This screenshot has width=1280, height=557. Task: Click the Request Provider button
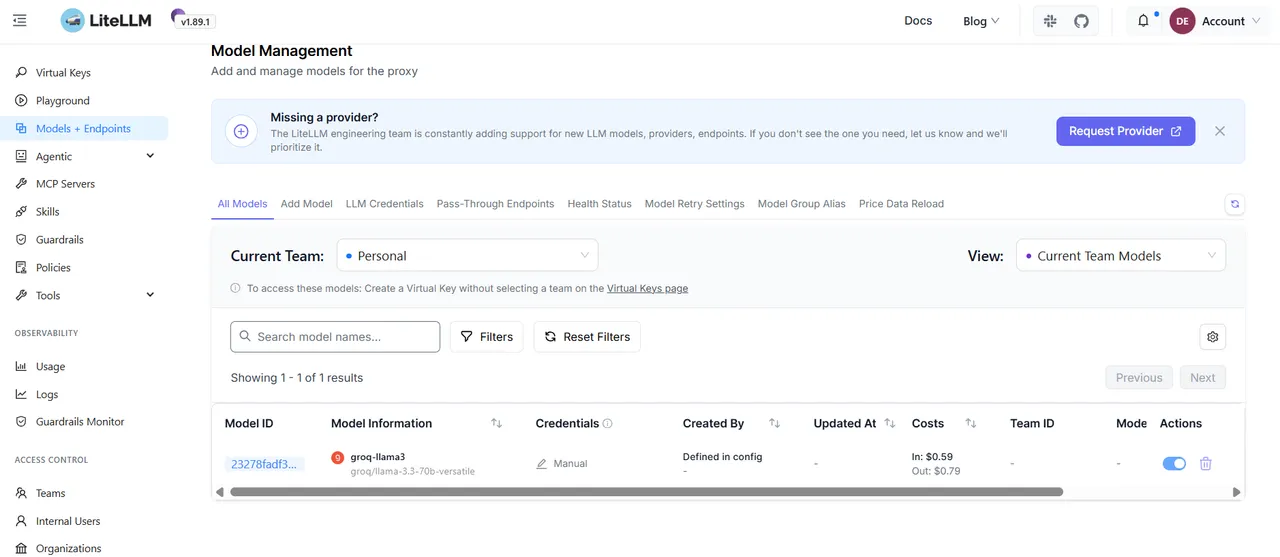pyautogui.click(x=1125, y=131)
